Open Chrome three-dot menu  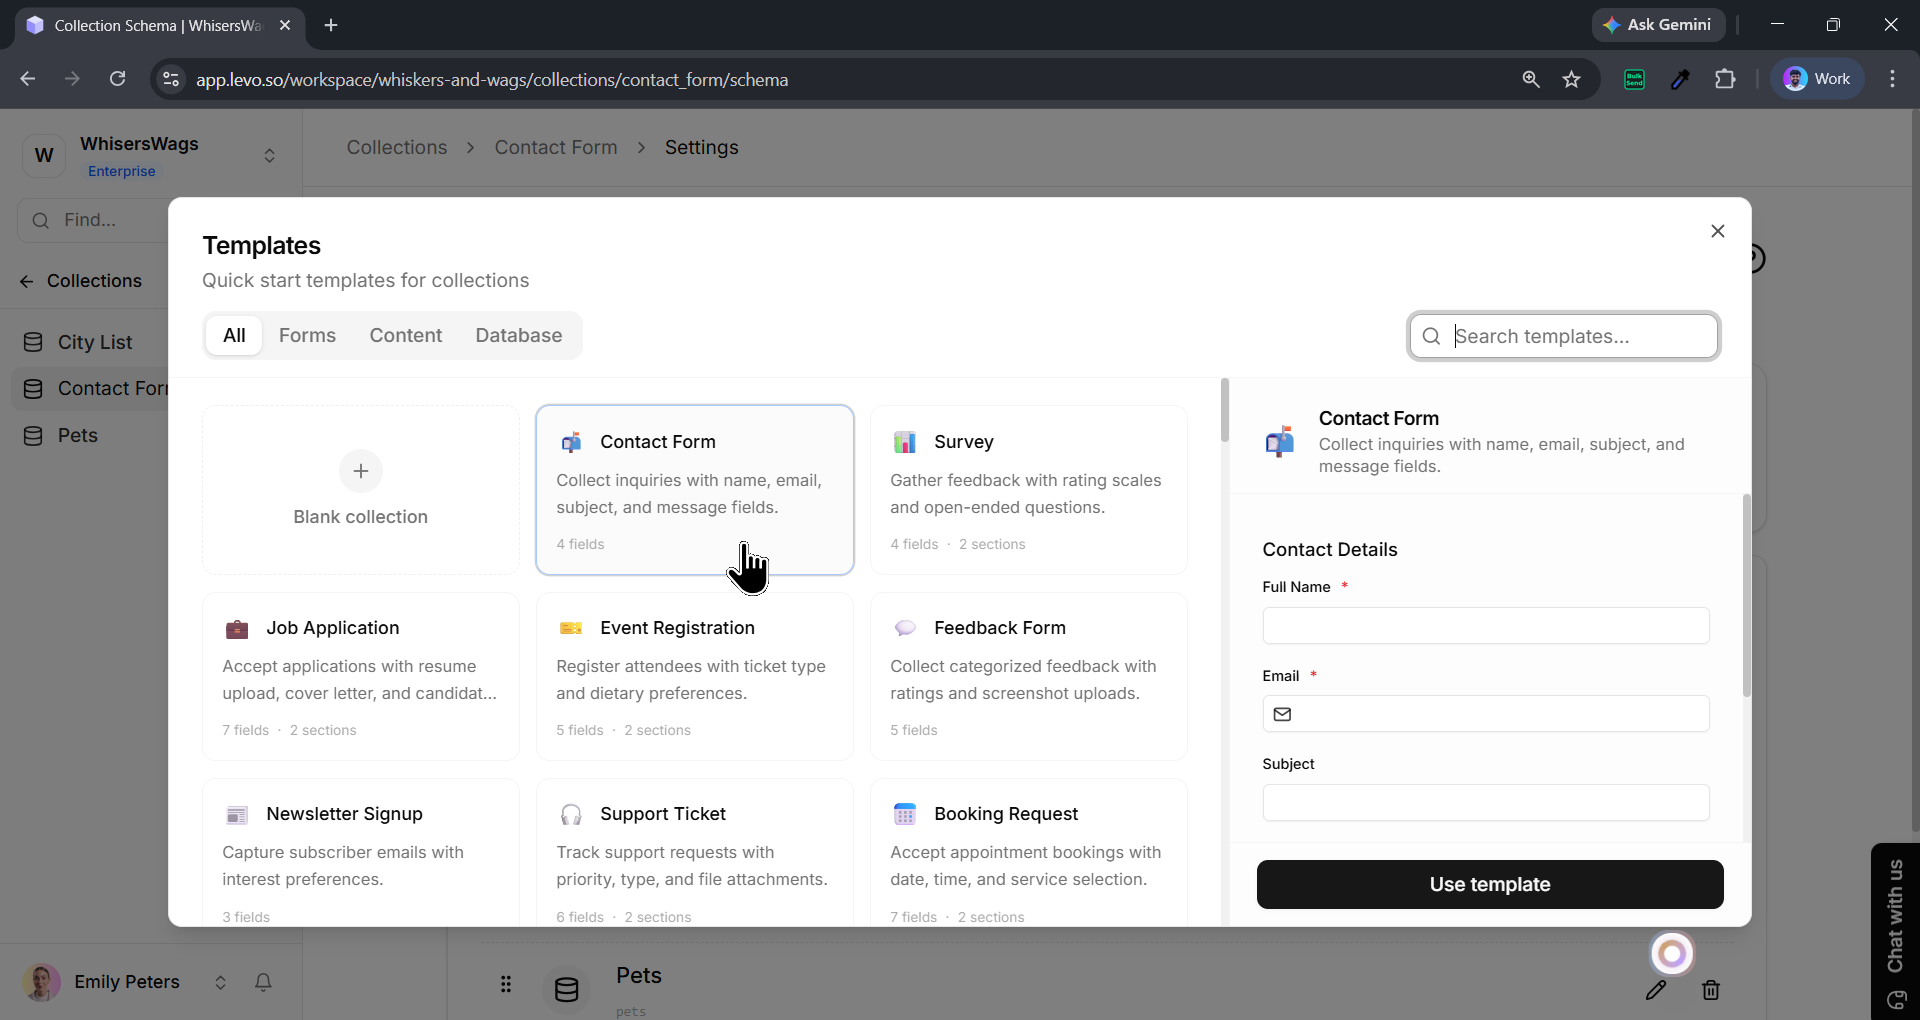point(1892,79)
